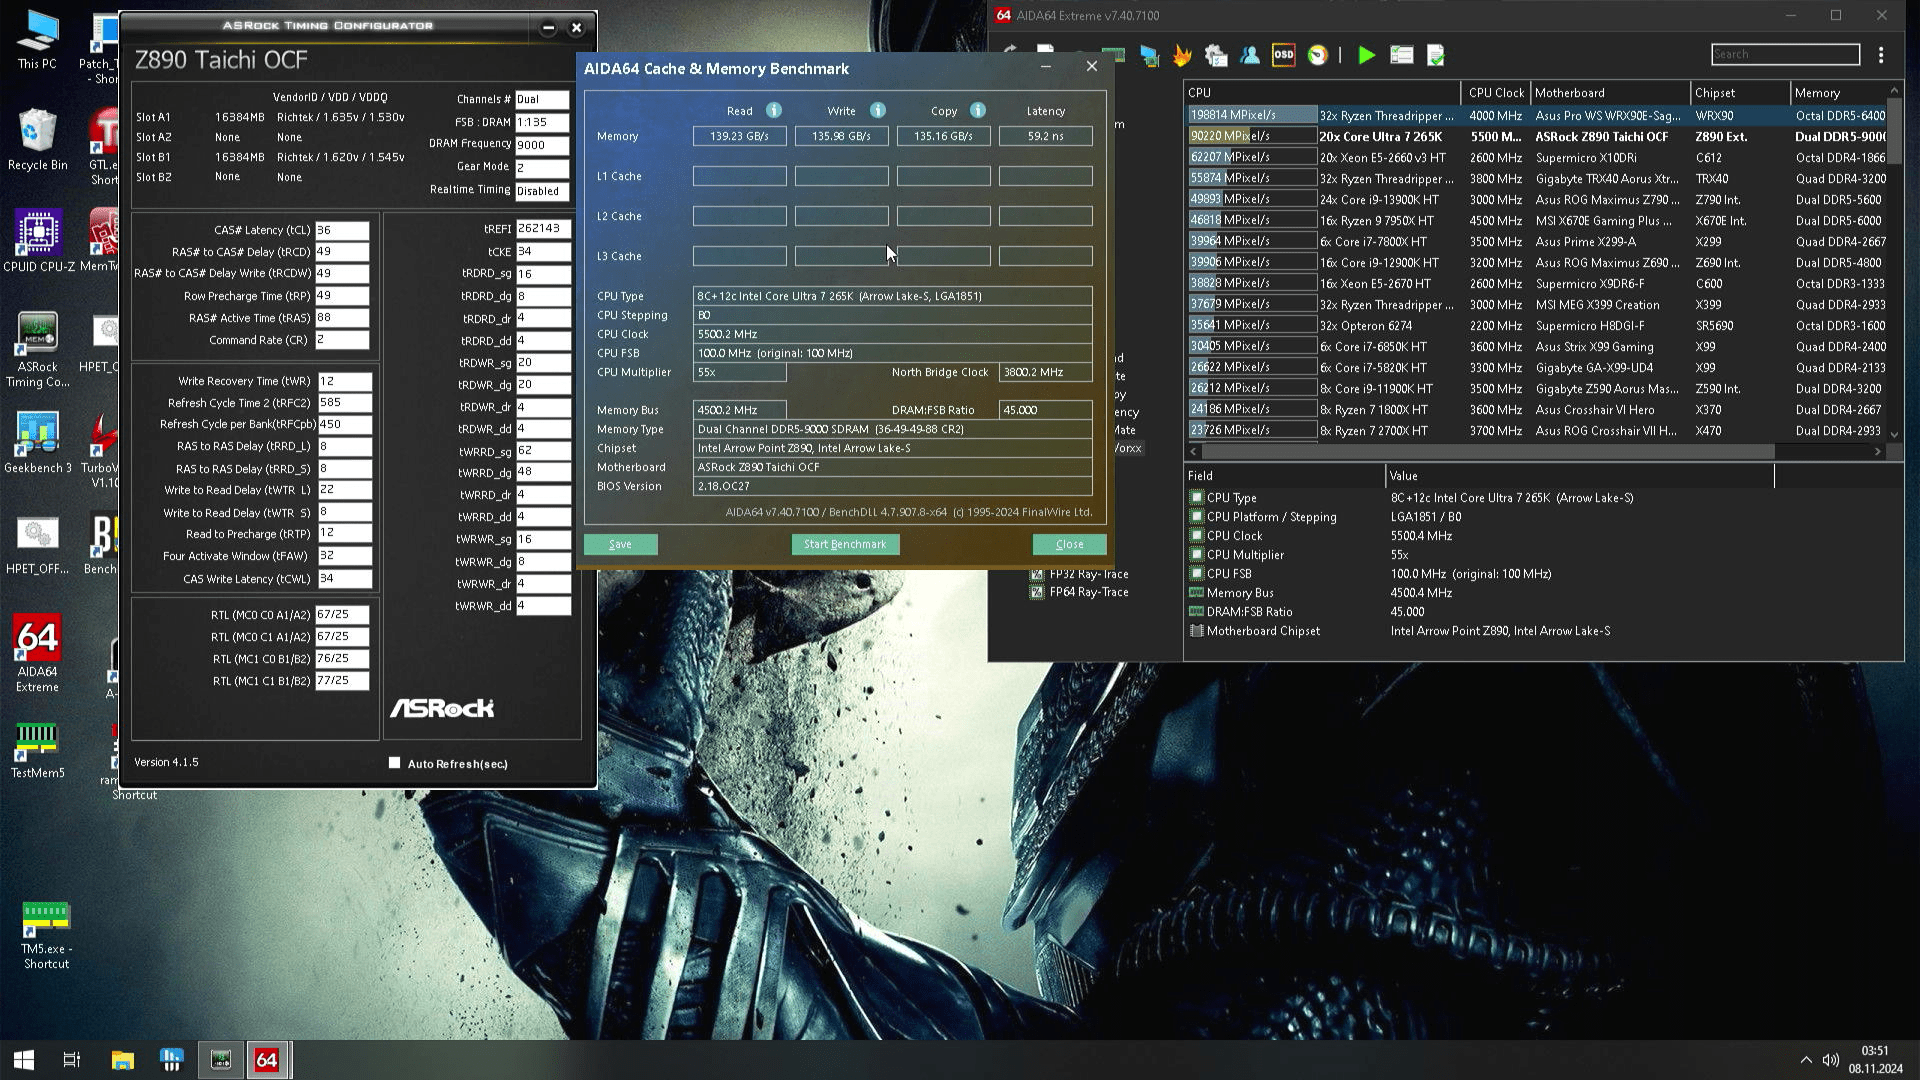Click the green Start play icon
The width and height of the screenshot is (1920, 1080).
click(x=1366, y=55)
